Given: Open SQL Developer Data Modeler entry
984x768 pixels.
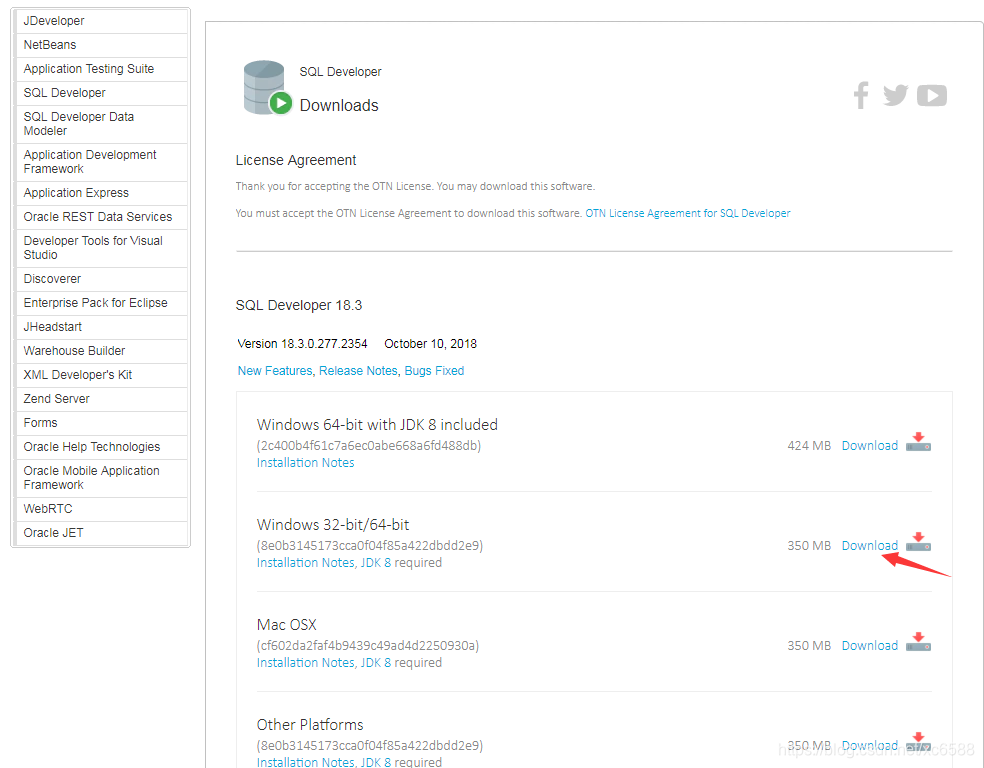Looking at the screenshot, I should coord(102,124).
